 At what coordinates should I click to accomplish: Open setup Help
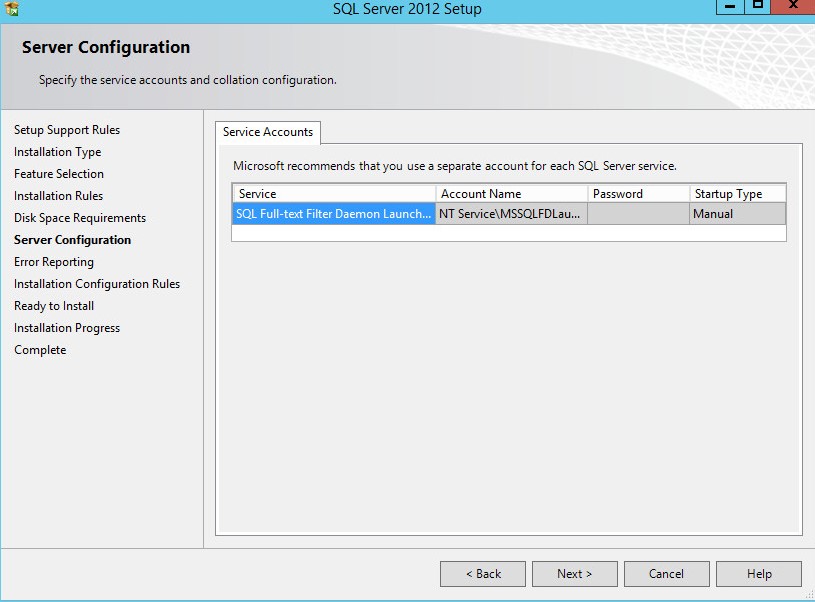[x=759, y=574]
